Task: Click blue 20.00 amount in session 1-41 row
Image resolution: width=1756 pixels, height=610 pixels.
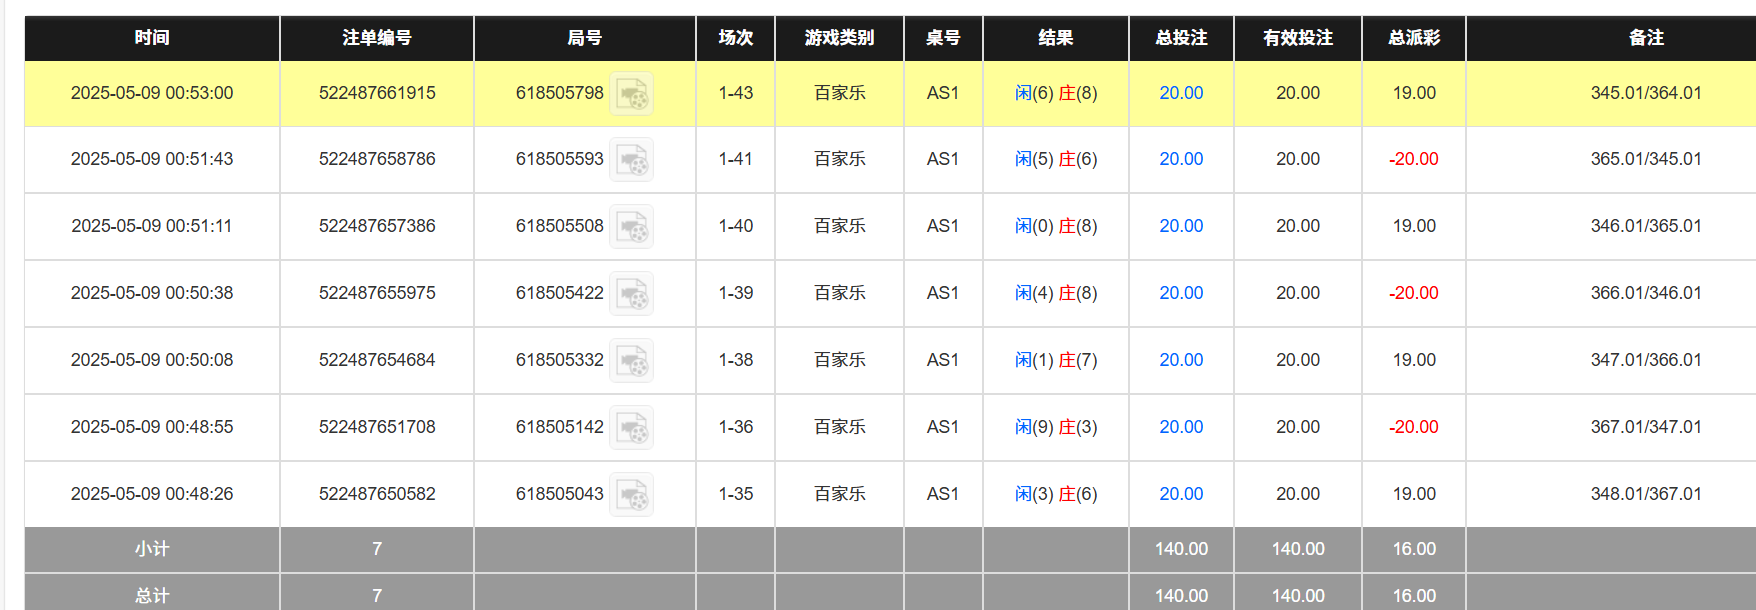Action: [x=1181, y=159]
